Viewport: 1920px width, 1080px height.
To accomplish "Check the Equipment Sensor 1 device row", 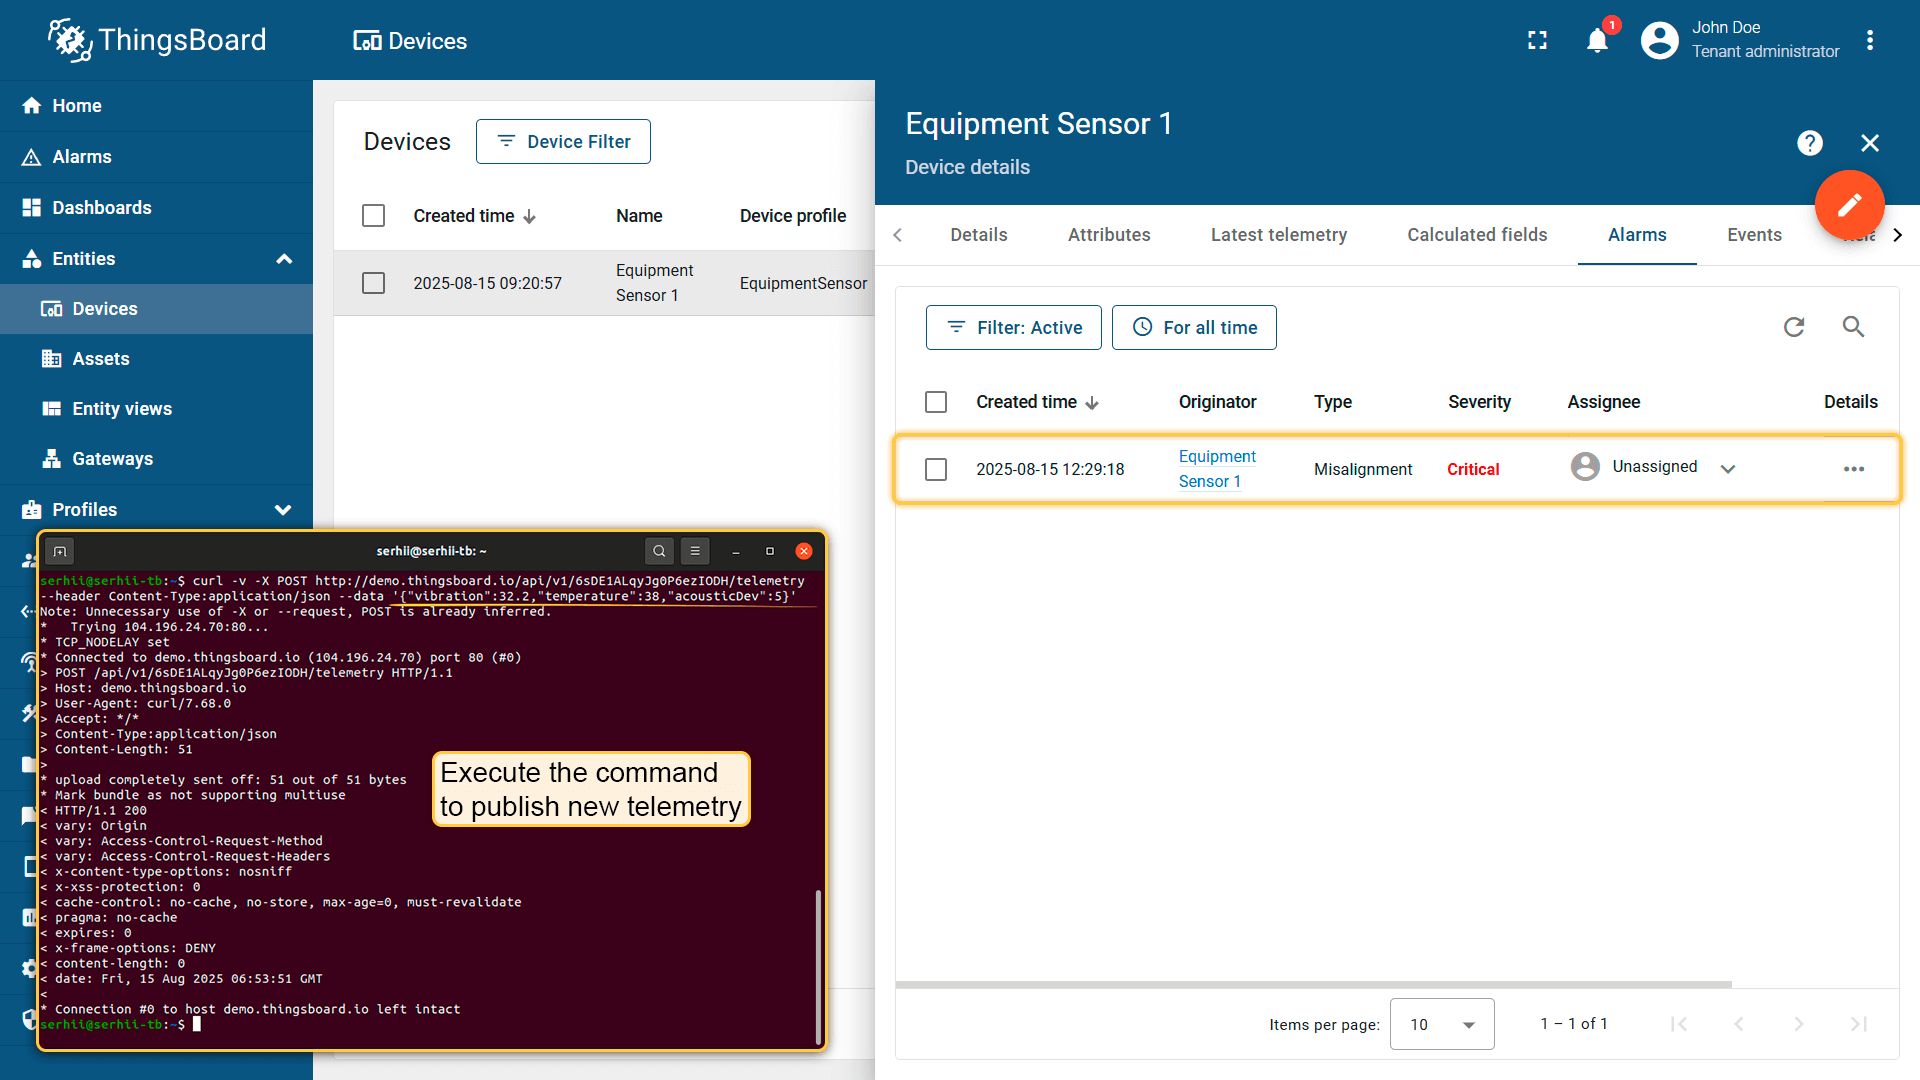I will pyautogui.click(x=373, y=283).
